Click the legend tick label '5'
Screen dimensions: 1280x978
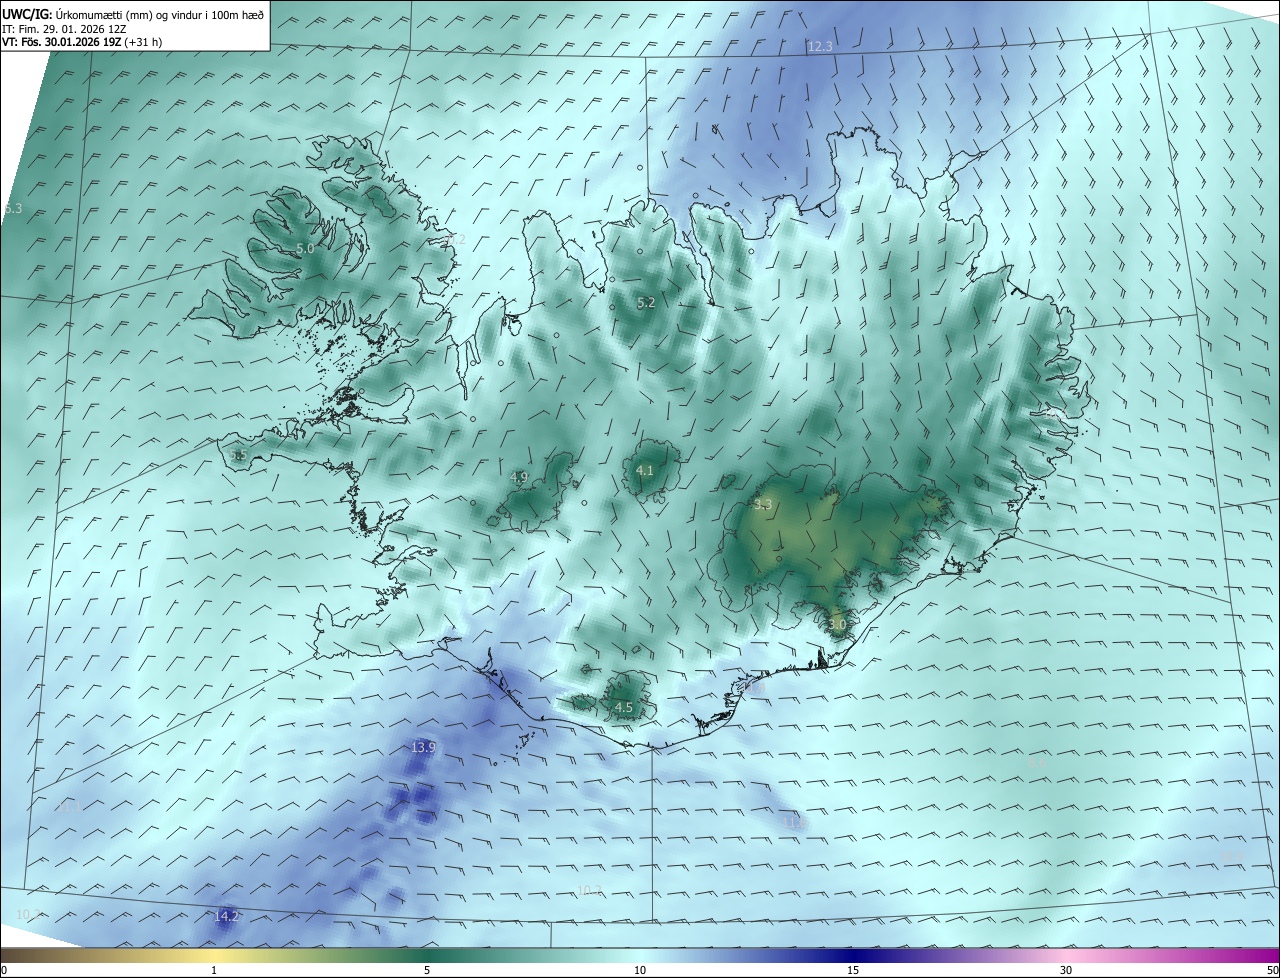427,970
